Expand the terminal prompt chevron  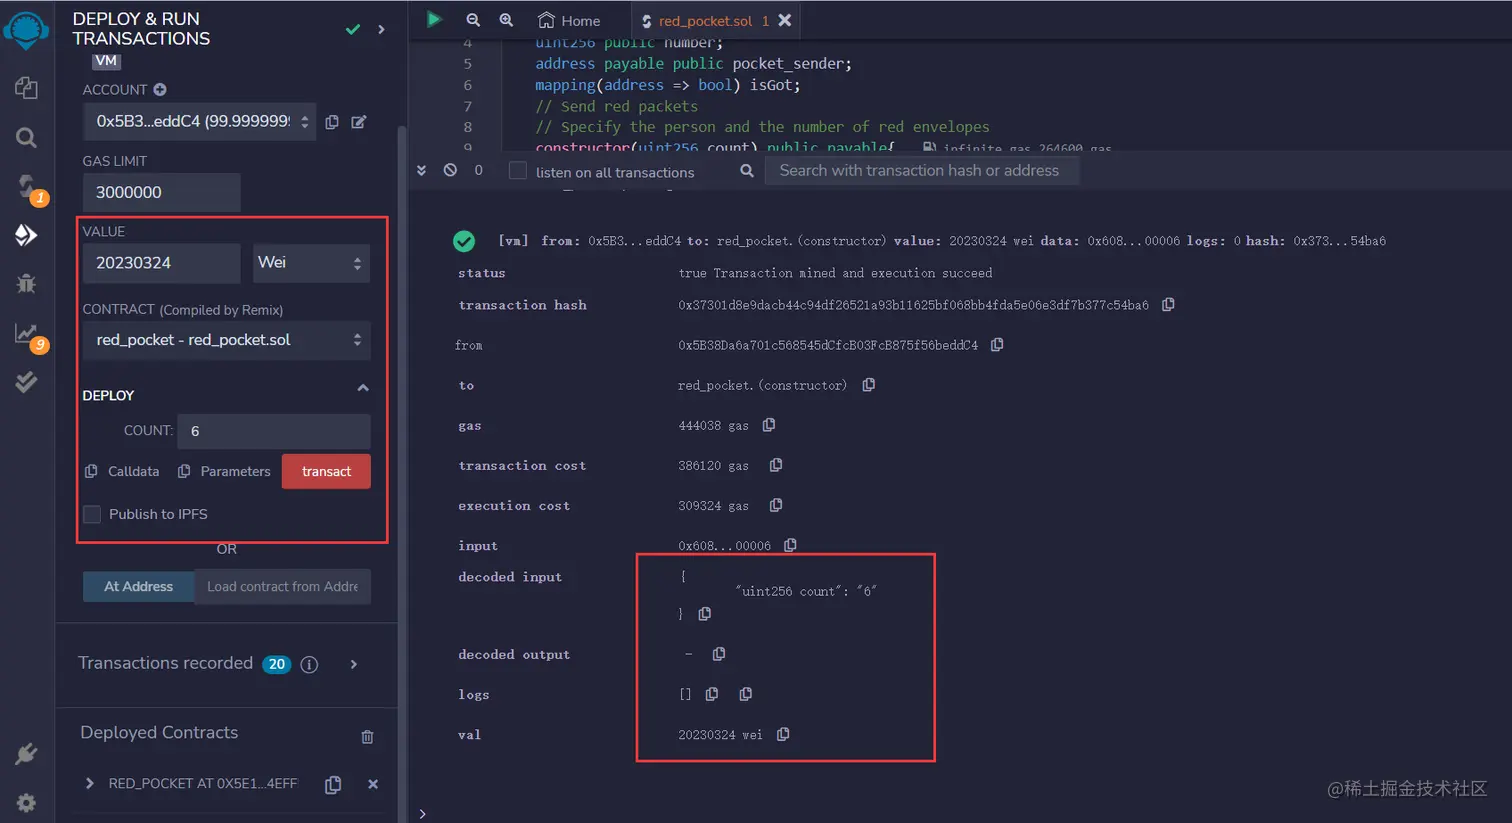click(423, 813)
